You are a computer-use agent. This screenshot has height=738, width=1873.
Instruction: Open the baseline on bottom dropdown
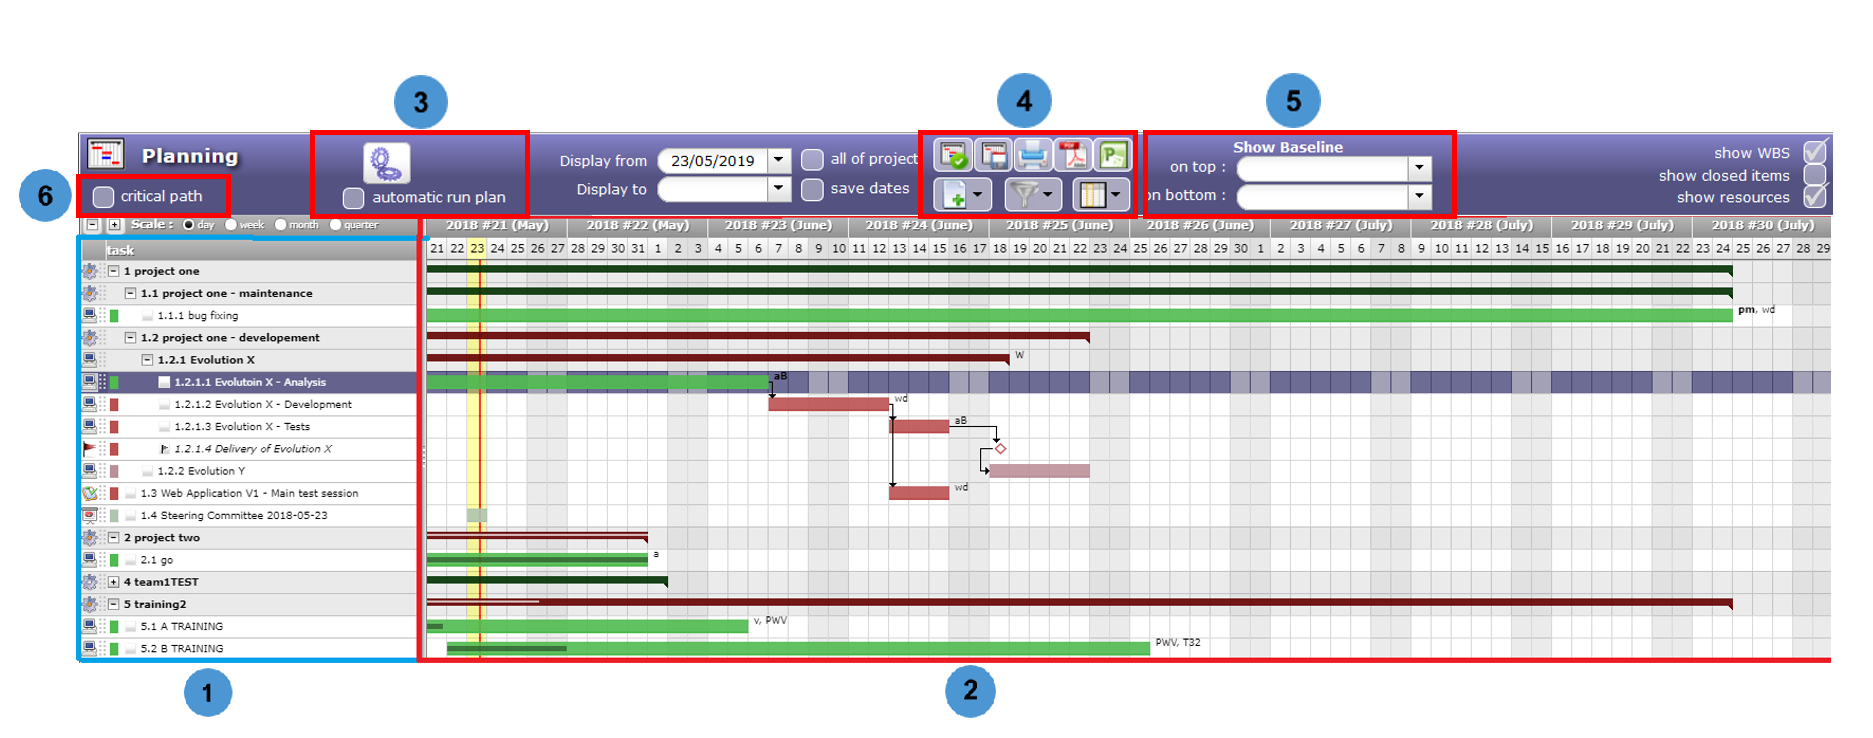coord(1420,196)
